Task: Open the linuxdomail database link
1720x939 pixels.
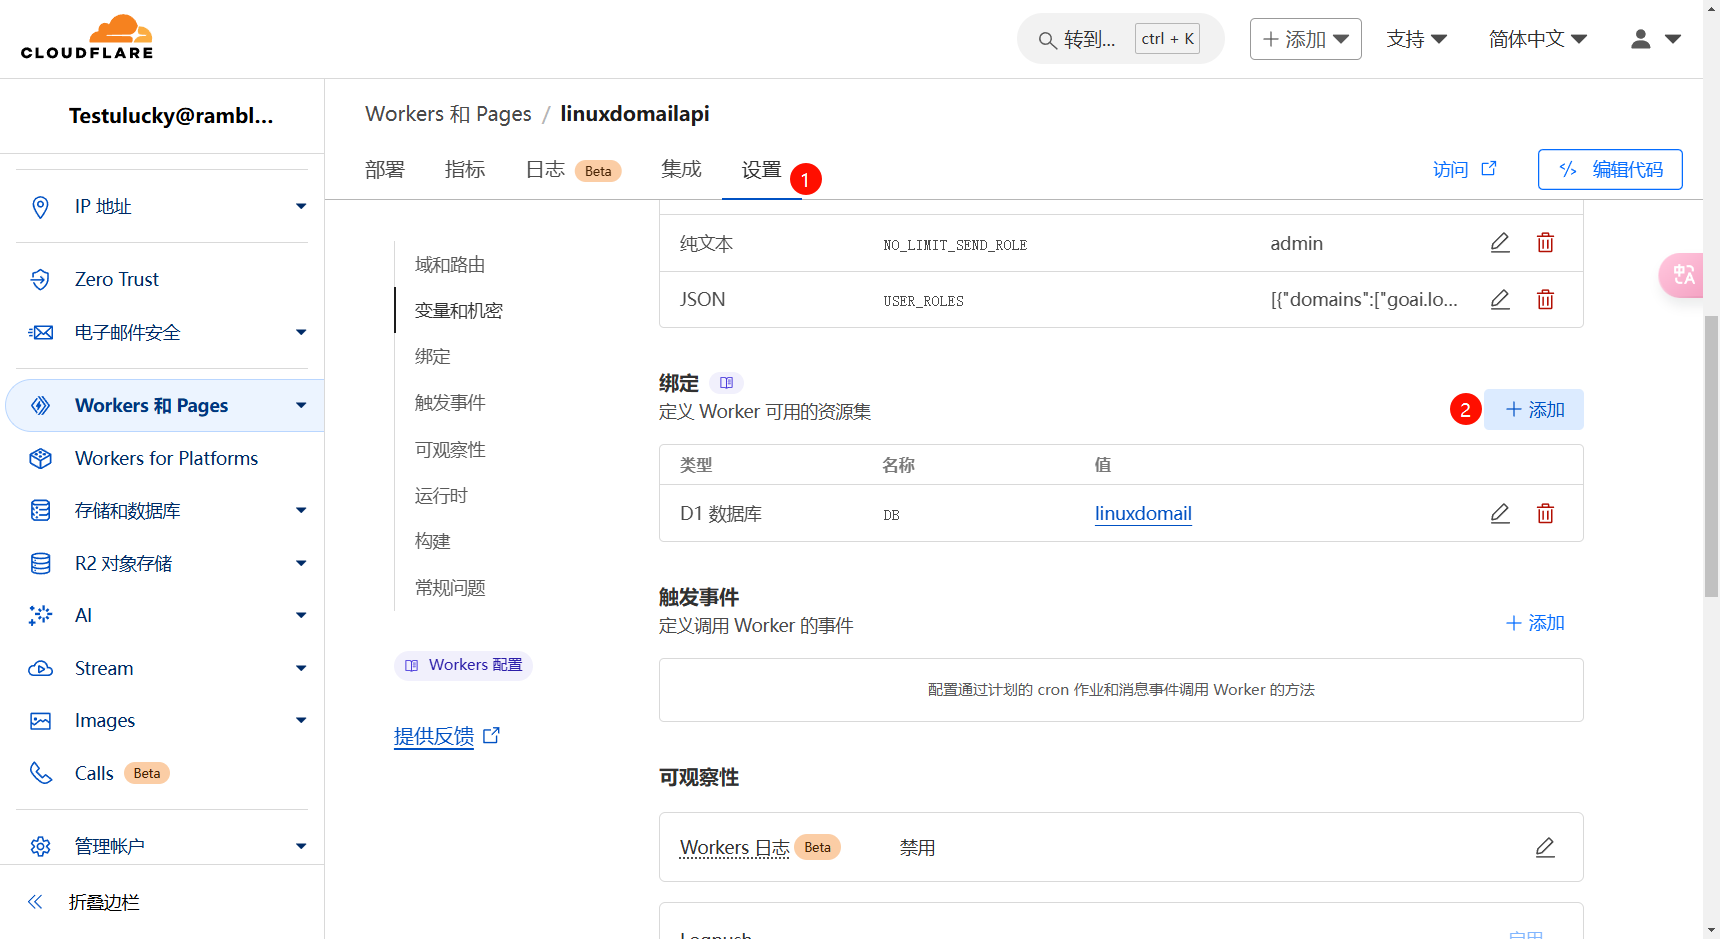Action: coord(1143,514)
